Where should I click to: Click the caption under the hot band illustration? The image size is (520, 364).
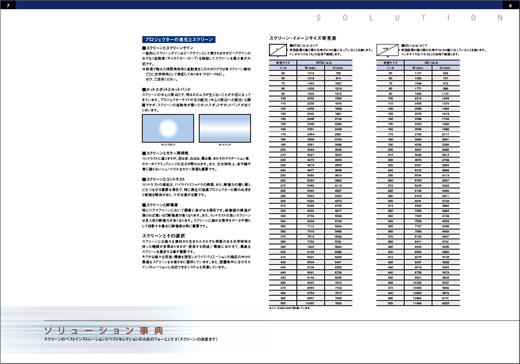(x=225, y=145)
